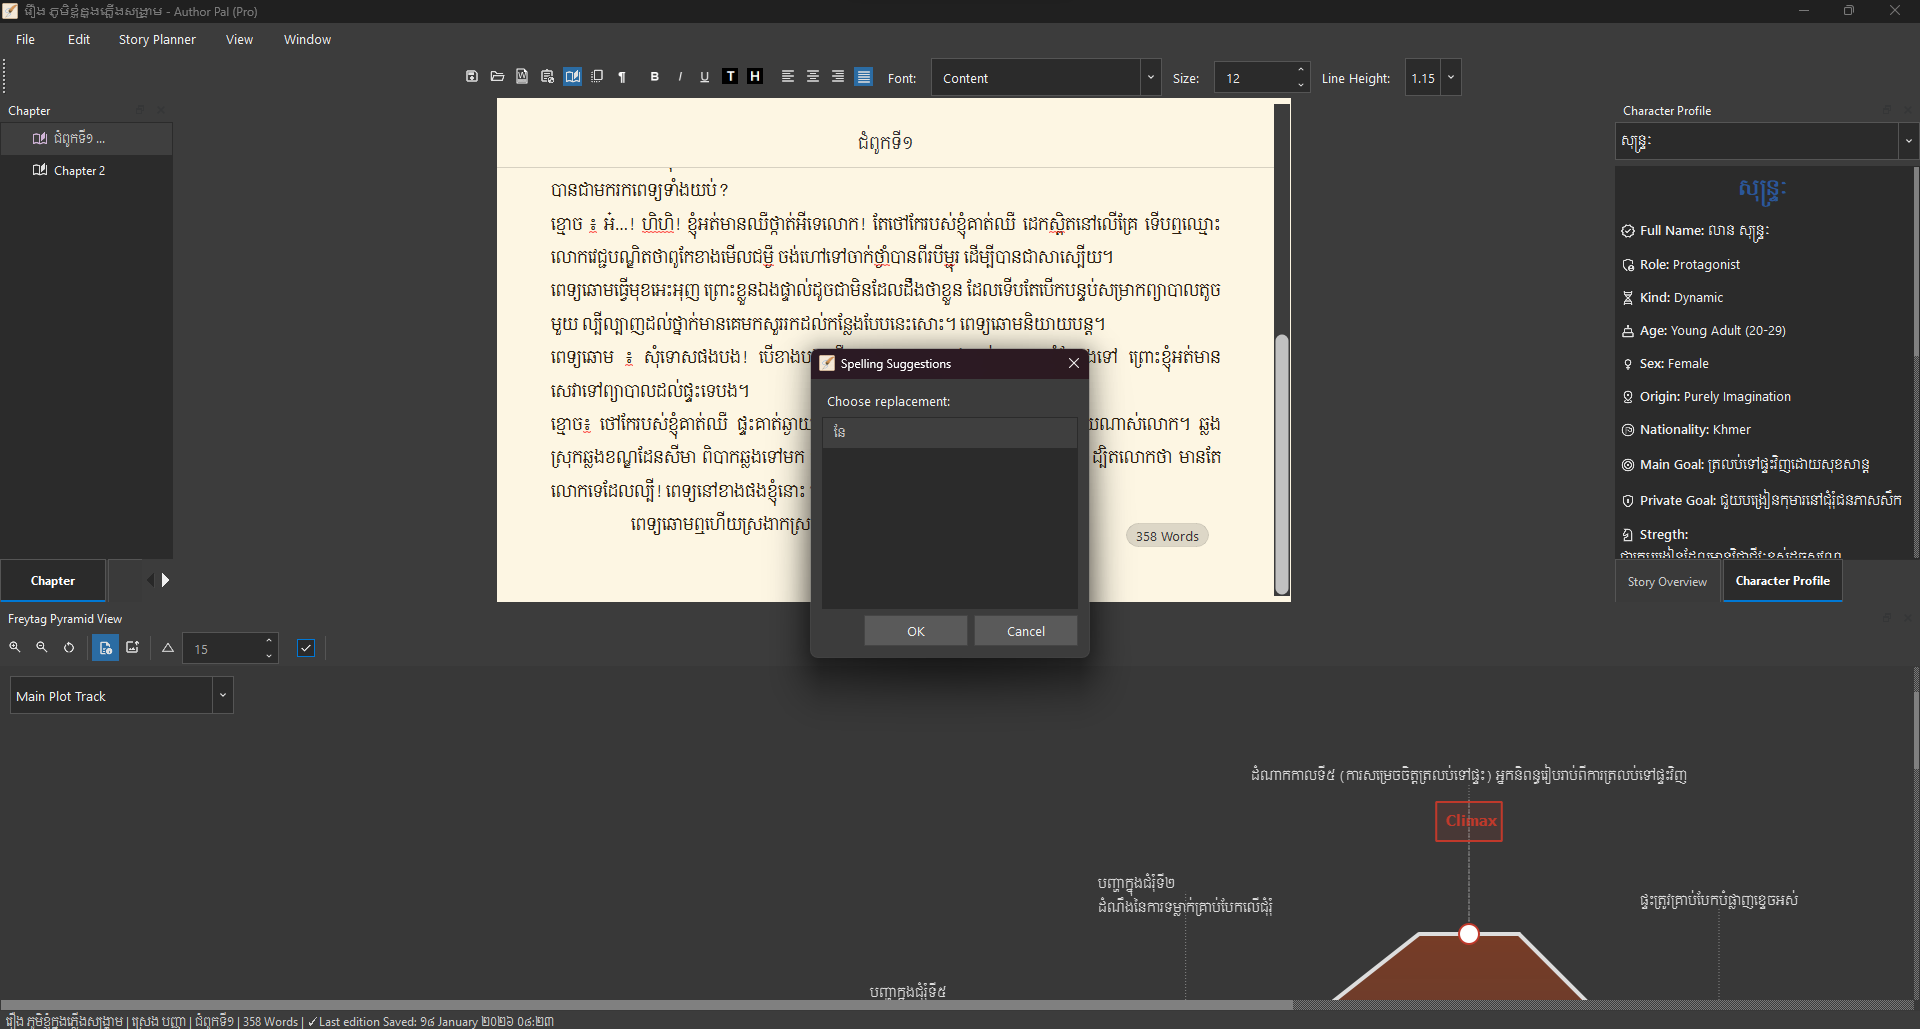Open the Story Planner menu
The image size is (1920, 1029).
coord(156,39)
